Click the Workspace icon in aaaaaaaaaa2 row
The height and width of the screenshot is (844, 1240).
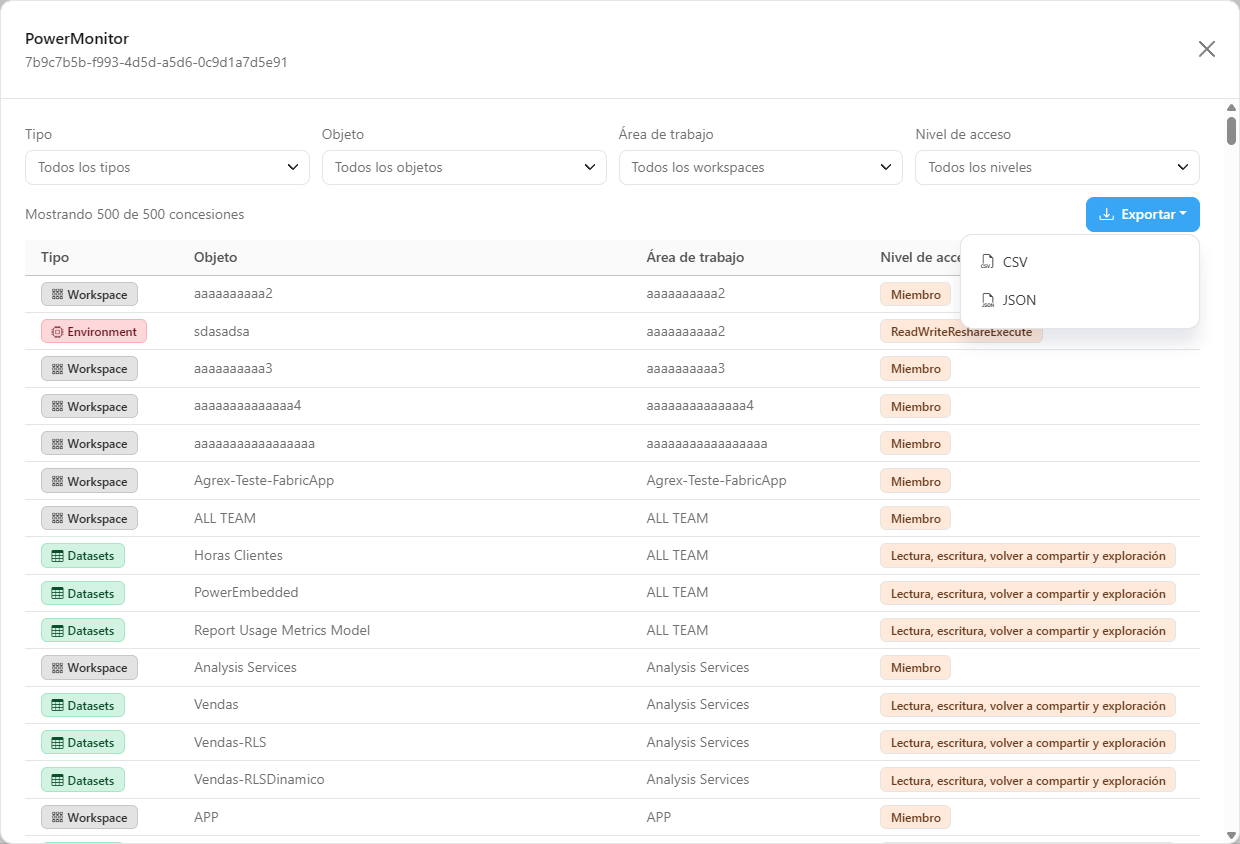[57, 295]
